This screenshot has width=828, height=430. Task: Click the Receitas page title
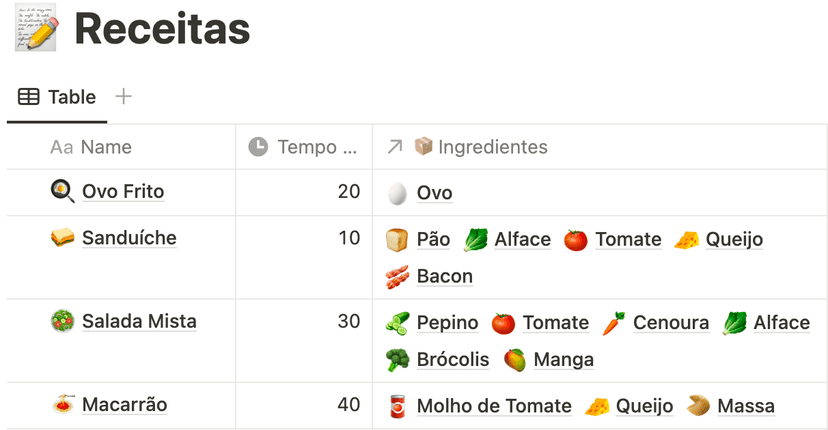162,28
